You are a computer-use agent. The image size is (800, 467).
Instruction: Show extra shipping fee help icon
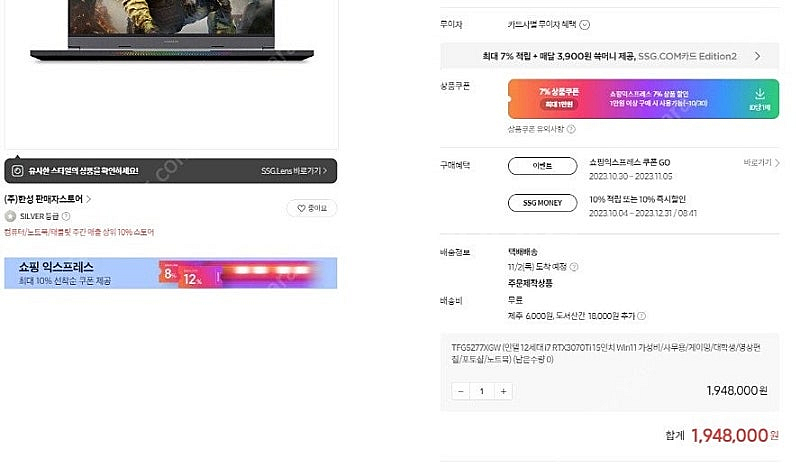(641, 316)
